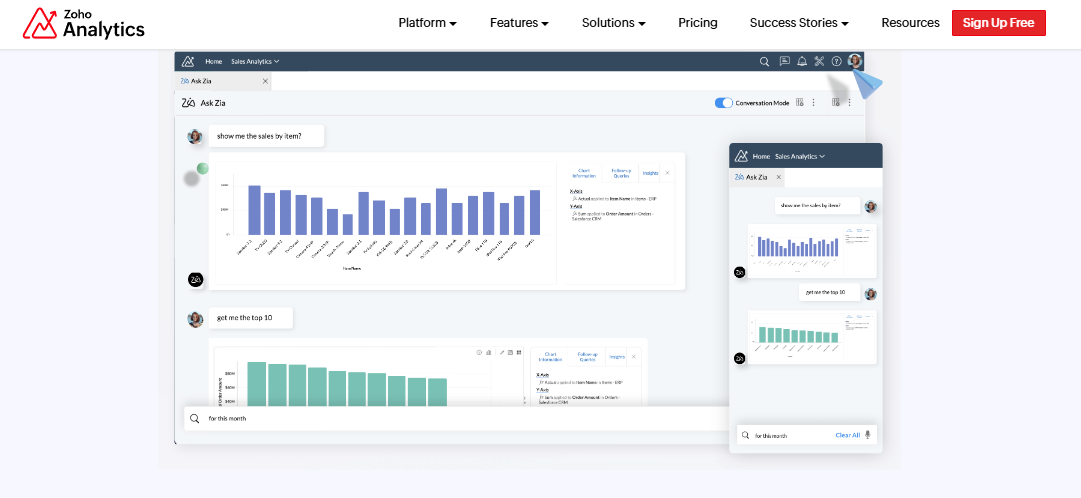The height and width of the screenshot is (498, 1081).
Task: Expand the Sales Analytics dropdown in the small panel
Action: click(x=800, y=157)
